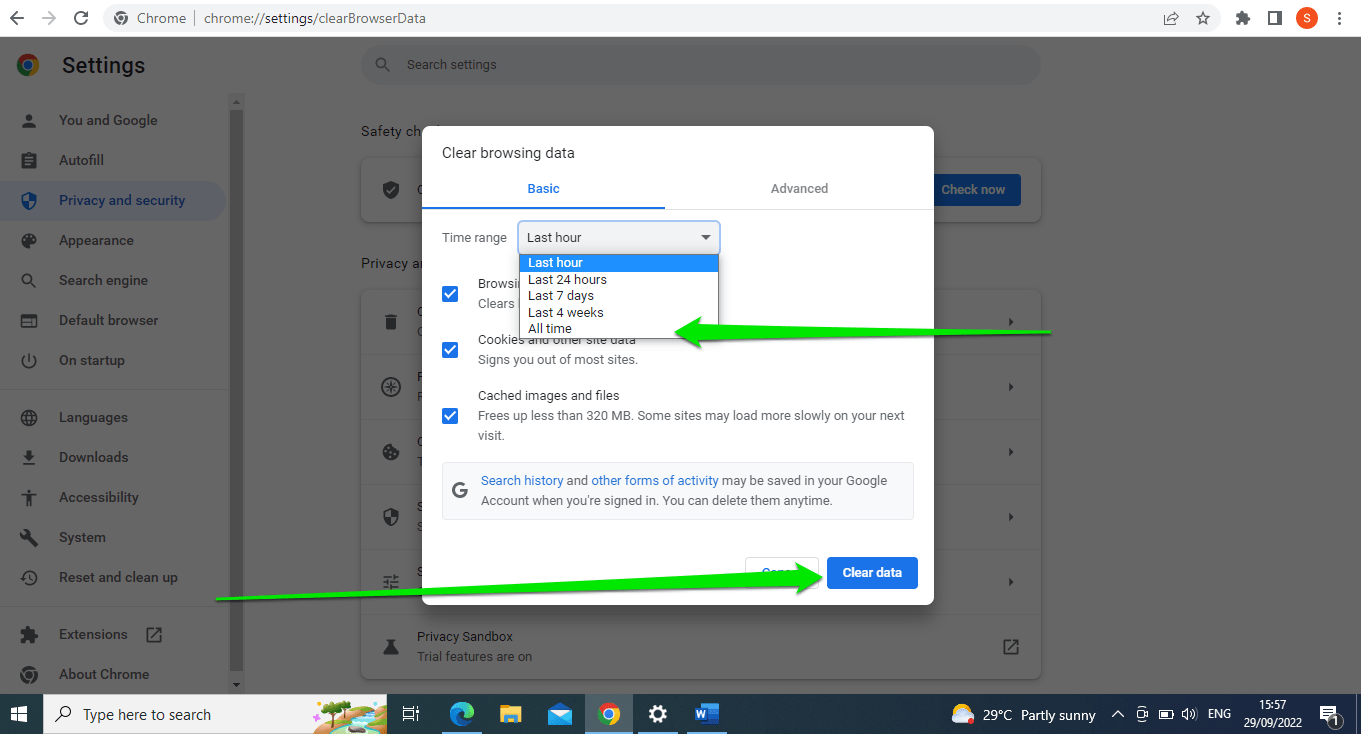Viewport: 1361px width, 734px height.
Task: Open the side panel icon
Action: point(1275,18)
